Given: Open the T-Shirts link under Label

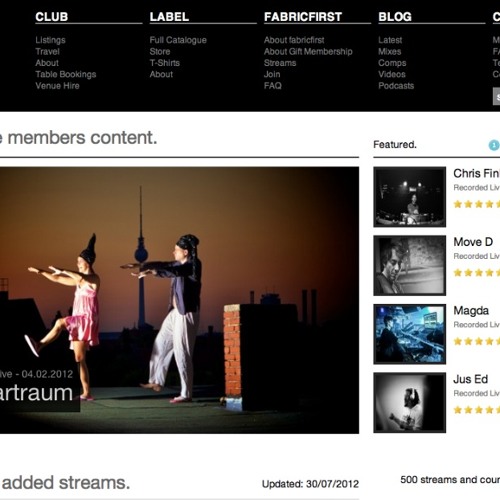Looking at the screenshot, I should pos(165,63).
